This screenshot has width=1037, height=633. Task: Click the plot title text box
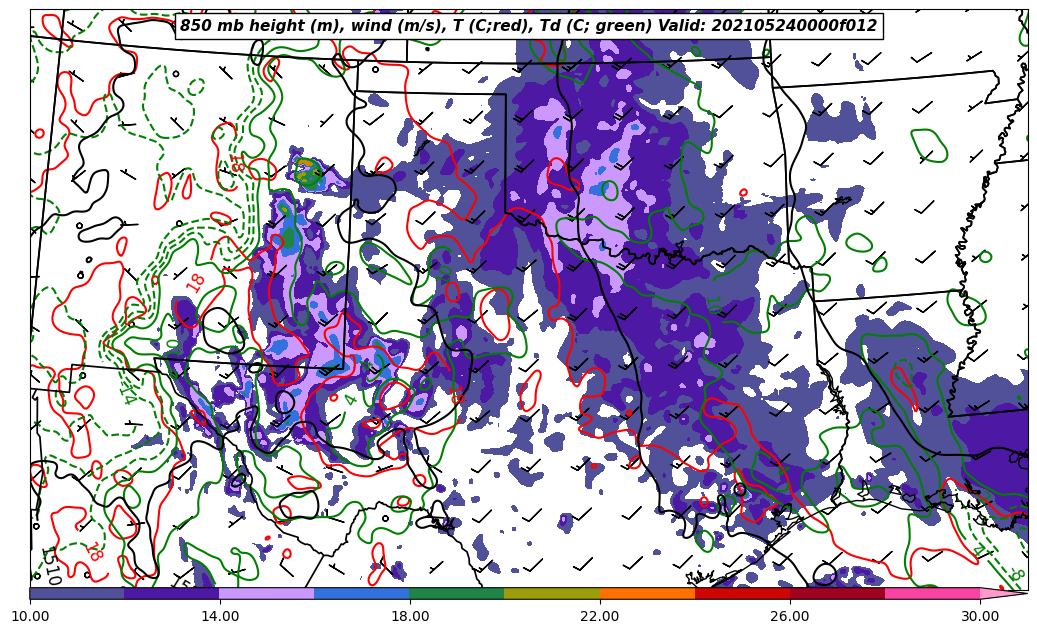(528, 26)
